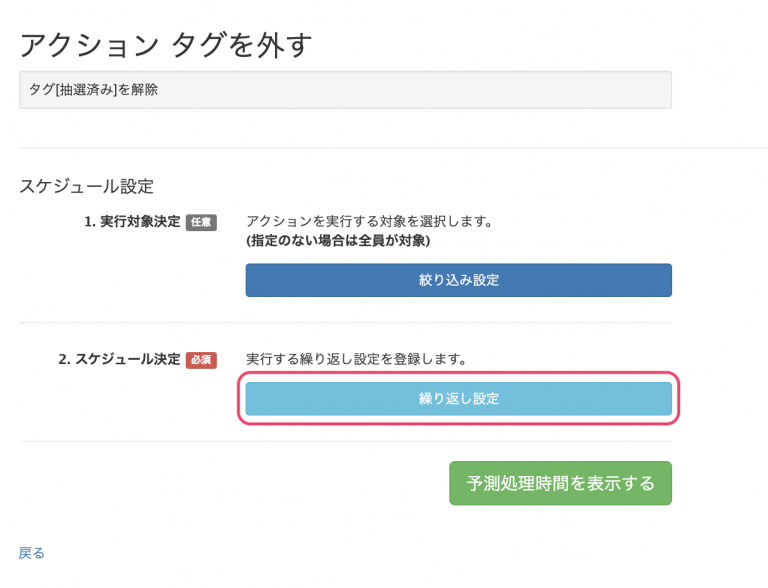
Task: Click the divider between step 1 and step 2
Action: coord(345,323)
